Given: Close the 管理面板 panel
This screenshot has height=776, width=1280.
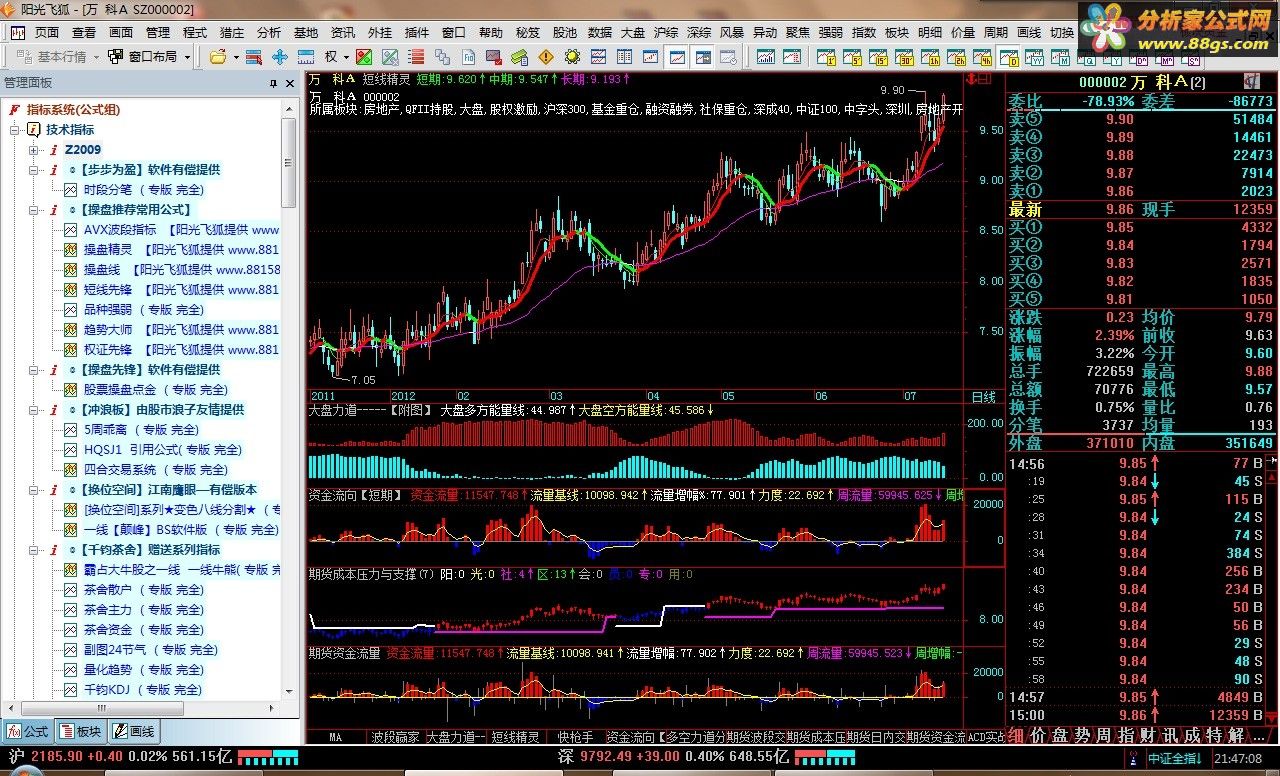Looking at the screenshot, I should [x=291, y=84].
